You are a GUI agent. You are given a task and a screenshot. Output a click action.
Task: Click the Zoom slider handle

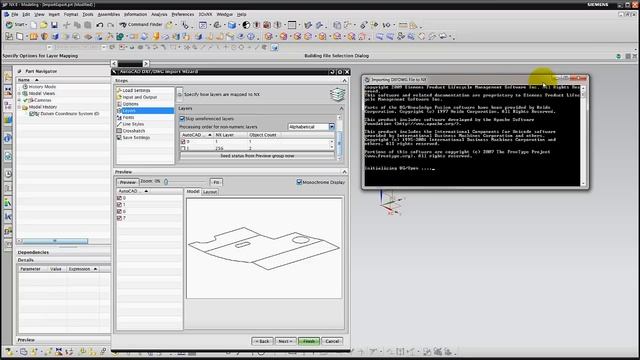[x=166, y=182]
